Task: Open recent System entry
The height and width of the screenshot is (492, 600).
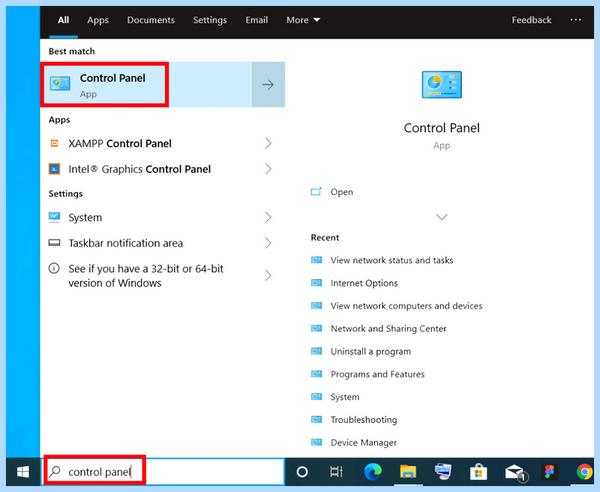Action: click(x=345, y=397)
